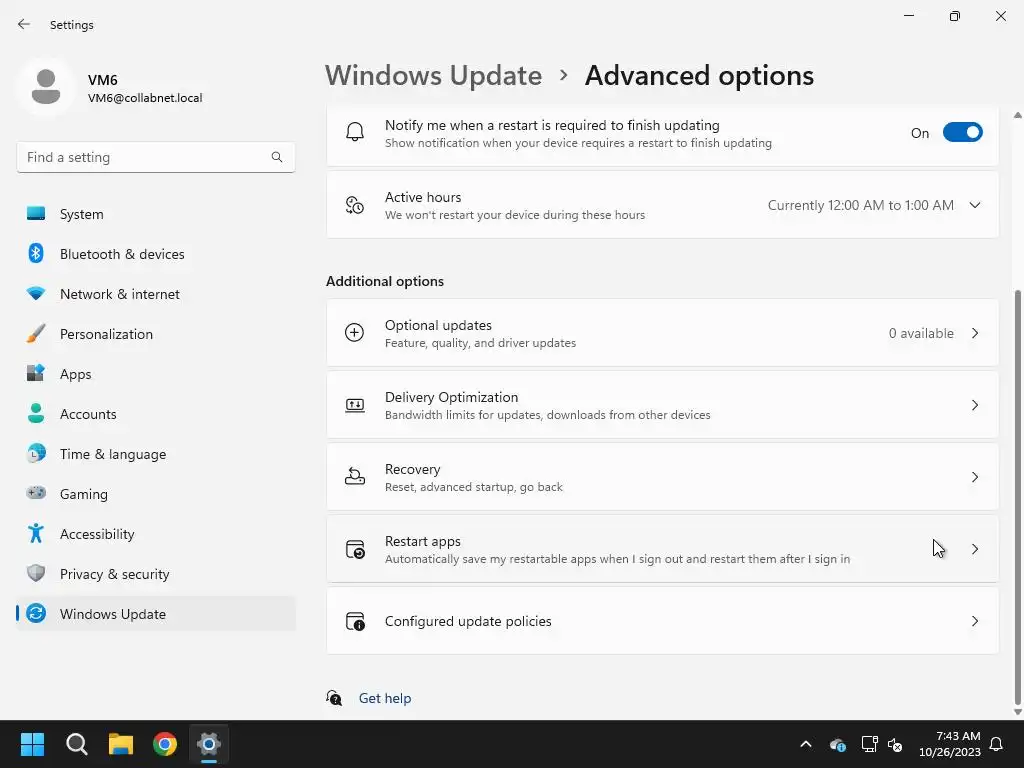Screen dimensions: 1024x768
Task: Click the notification bell icon in restart row
Action: coord(355,133)
